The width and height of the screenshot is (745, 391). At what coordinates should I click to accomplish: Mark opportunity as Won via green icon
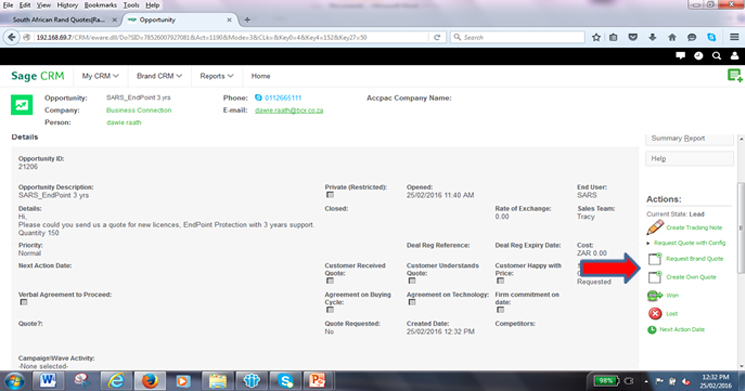point(655,296)
